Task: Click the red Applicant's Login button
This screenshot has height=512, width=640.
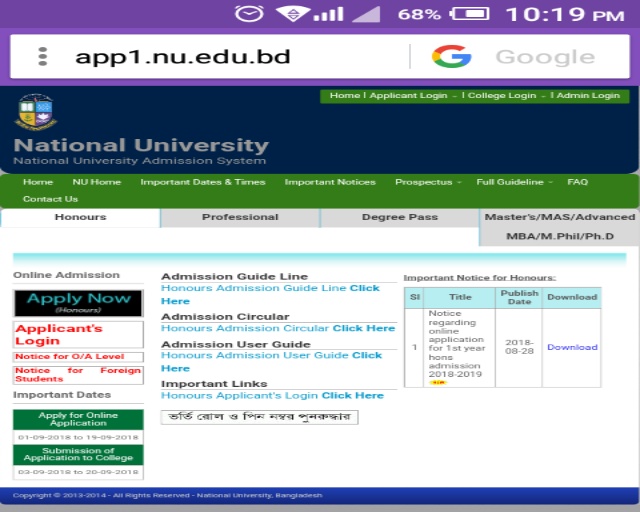Action: [78, 334]
